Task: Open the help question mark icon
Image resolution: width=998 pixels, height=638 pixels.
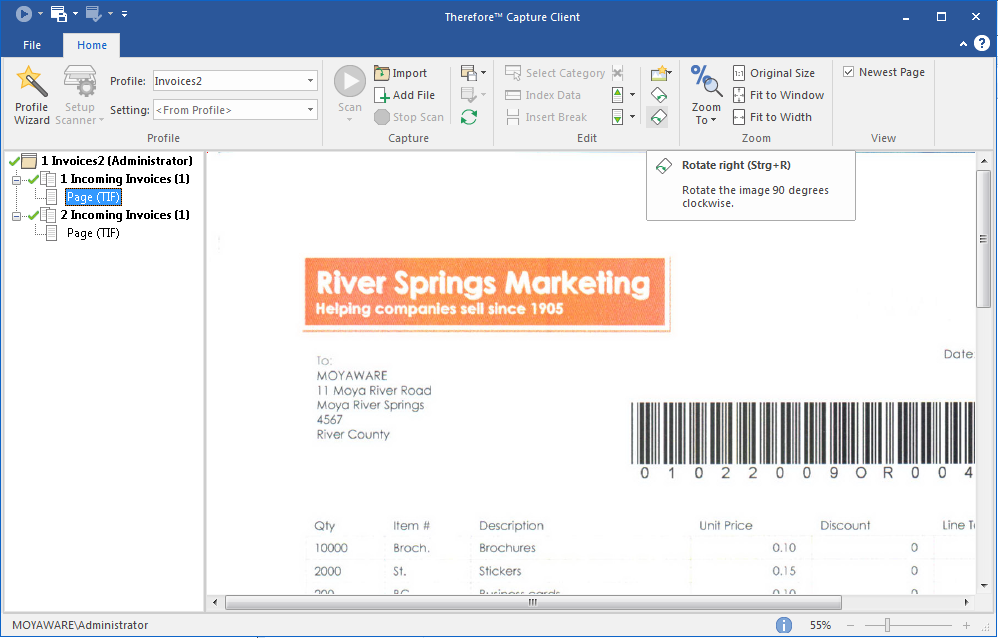Action: pyautogui.click(x=982, y=43)
